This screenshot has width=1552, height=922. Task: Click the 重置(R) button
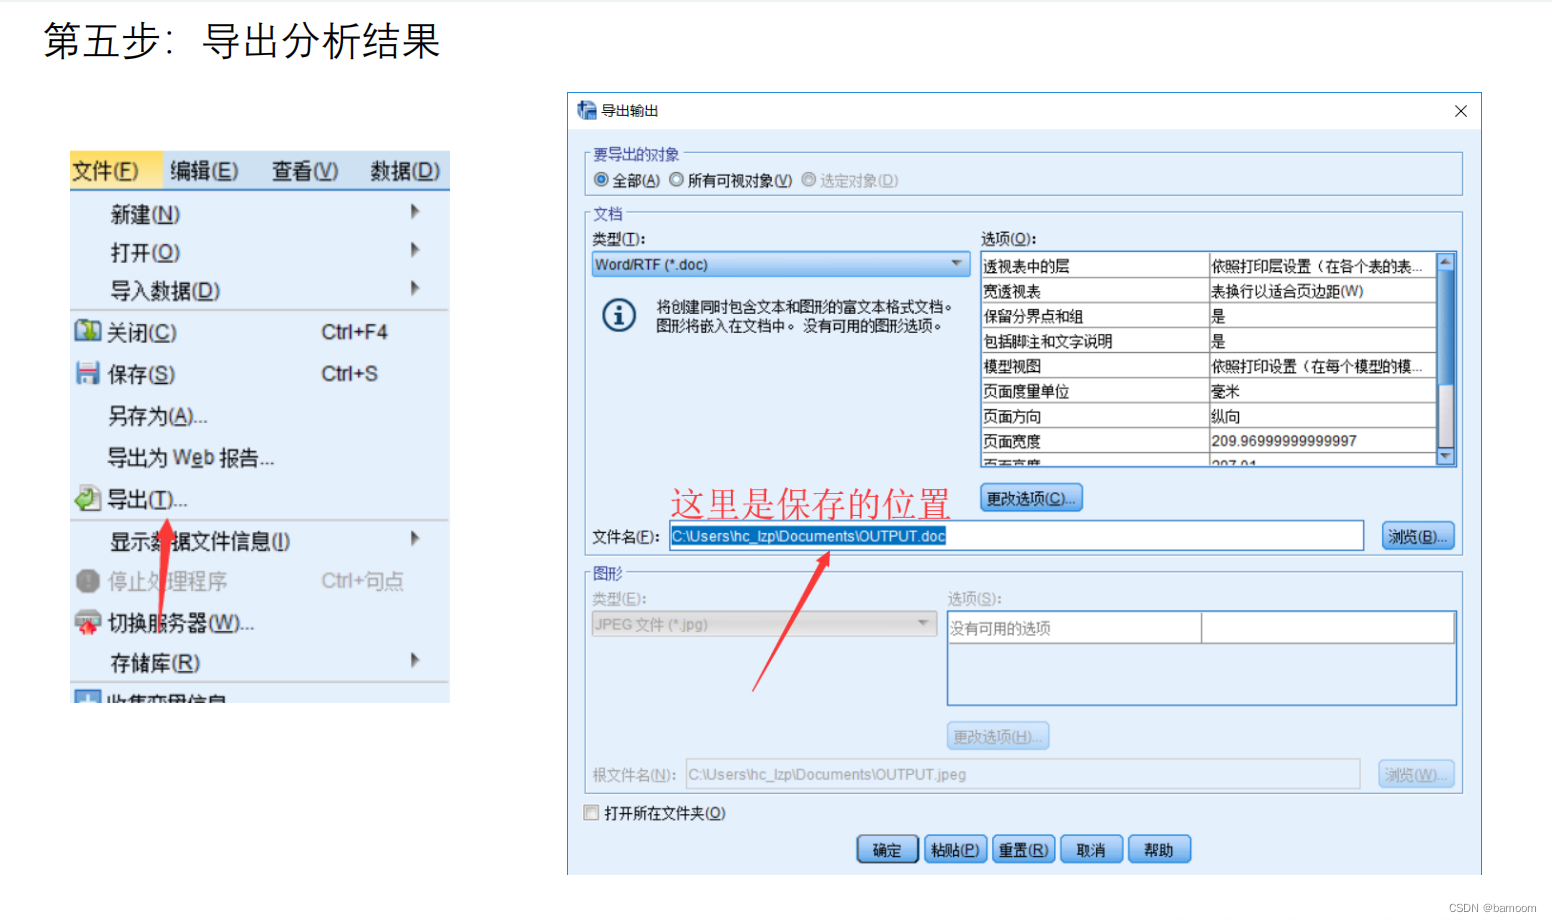pyautogui.click(x=1023, y=850)
